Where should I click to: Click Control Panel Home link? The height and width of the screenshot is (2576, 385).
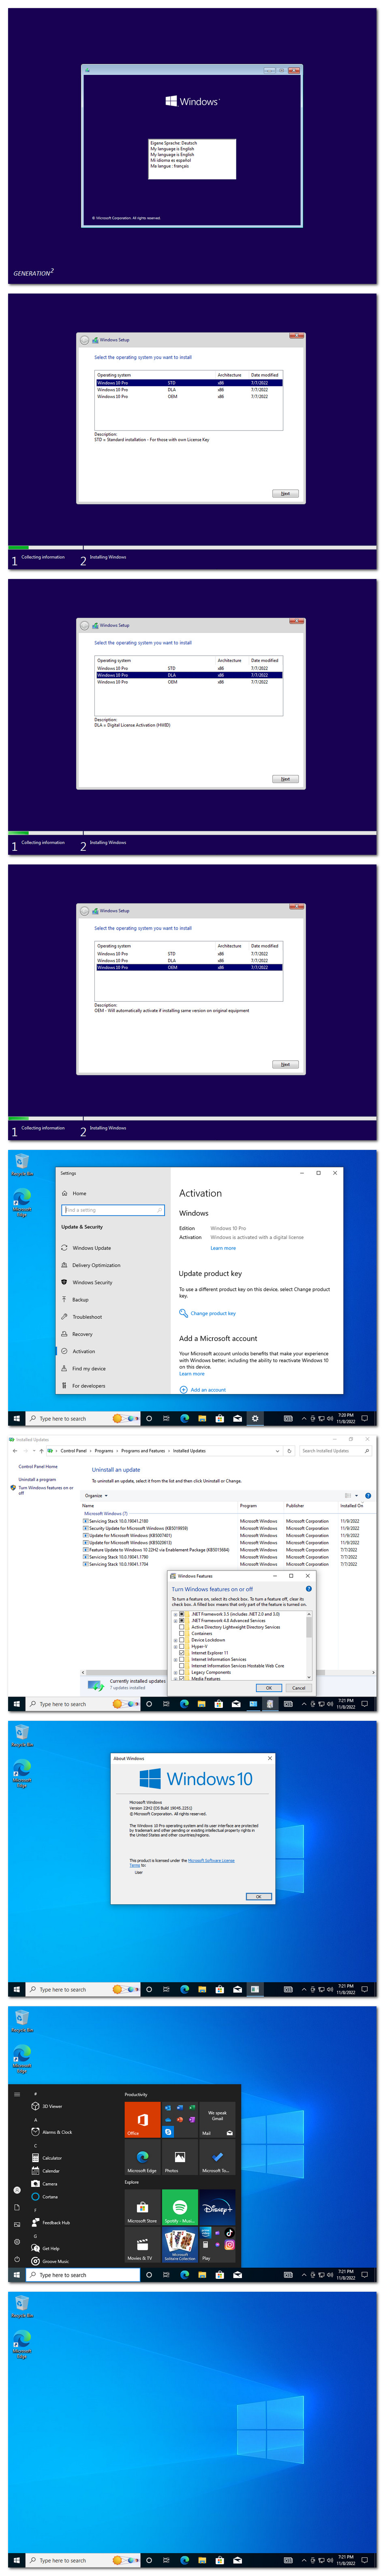click(38, 1467)
